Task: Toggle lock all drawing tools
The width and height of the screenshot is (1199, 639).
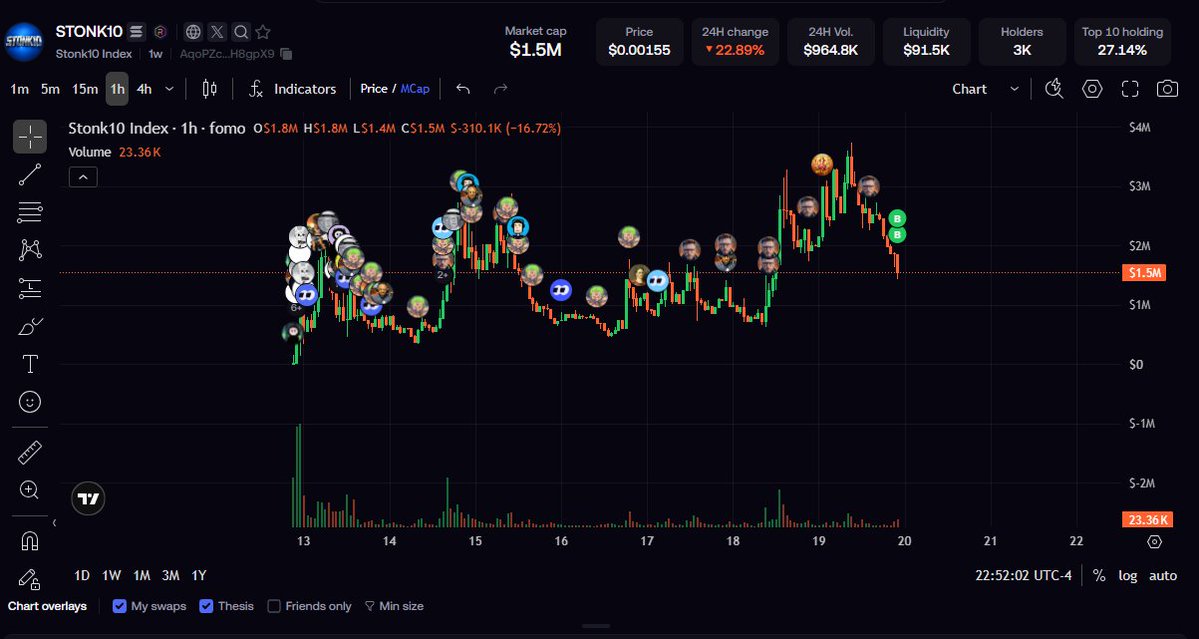Action: pos(30,579)
